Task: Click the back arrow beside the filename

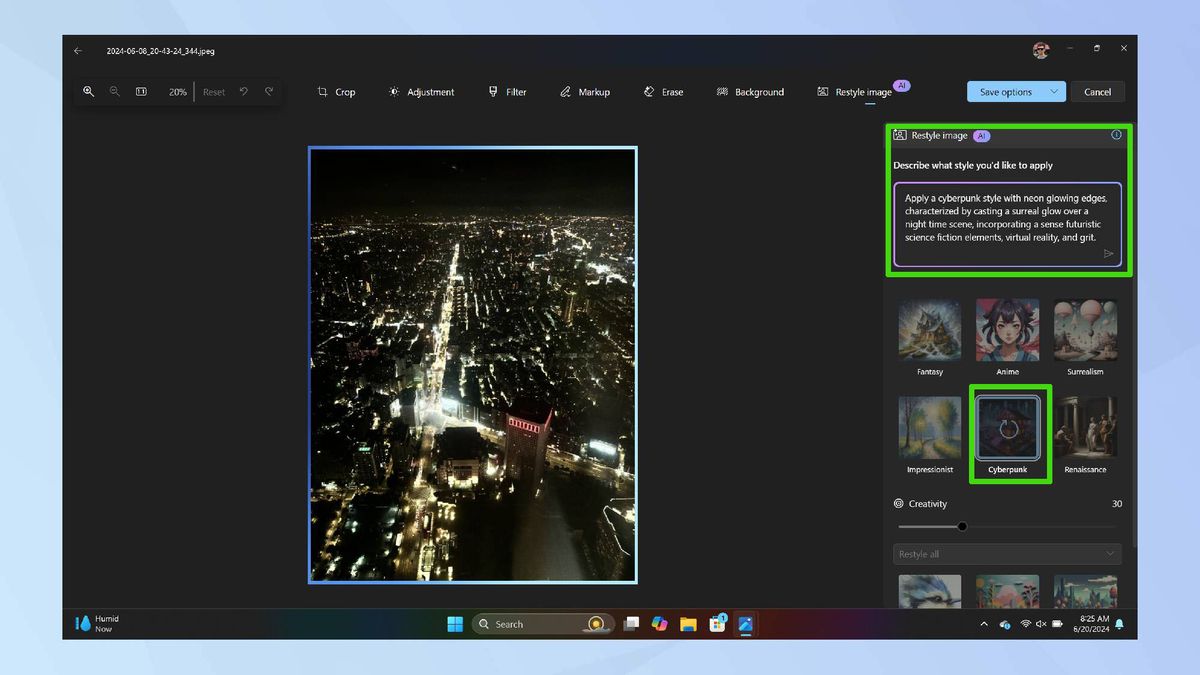Action: coord(78,50)
